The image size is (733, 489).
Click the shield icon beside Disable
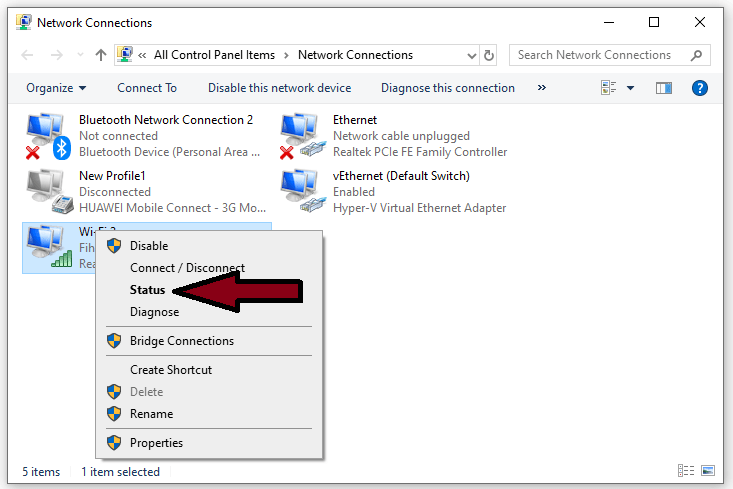[x=114, y=246]
